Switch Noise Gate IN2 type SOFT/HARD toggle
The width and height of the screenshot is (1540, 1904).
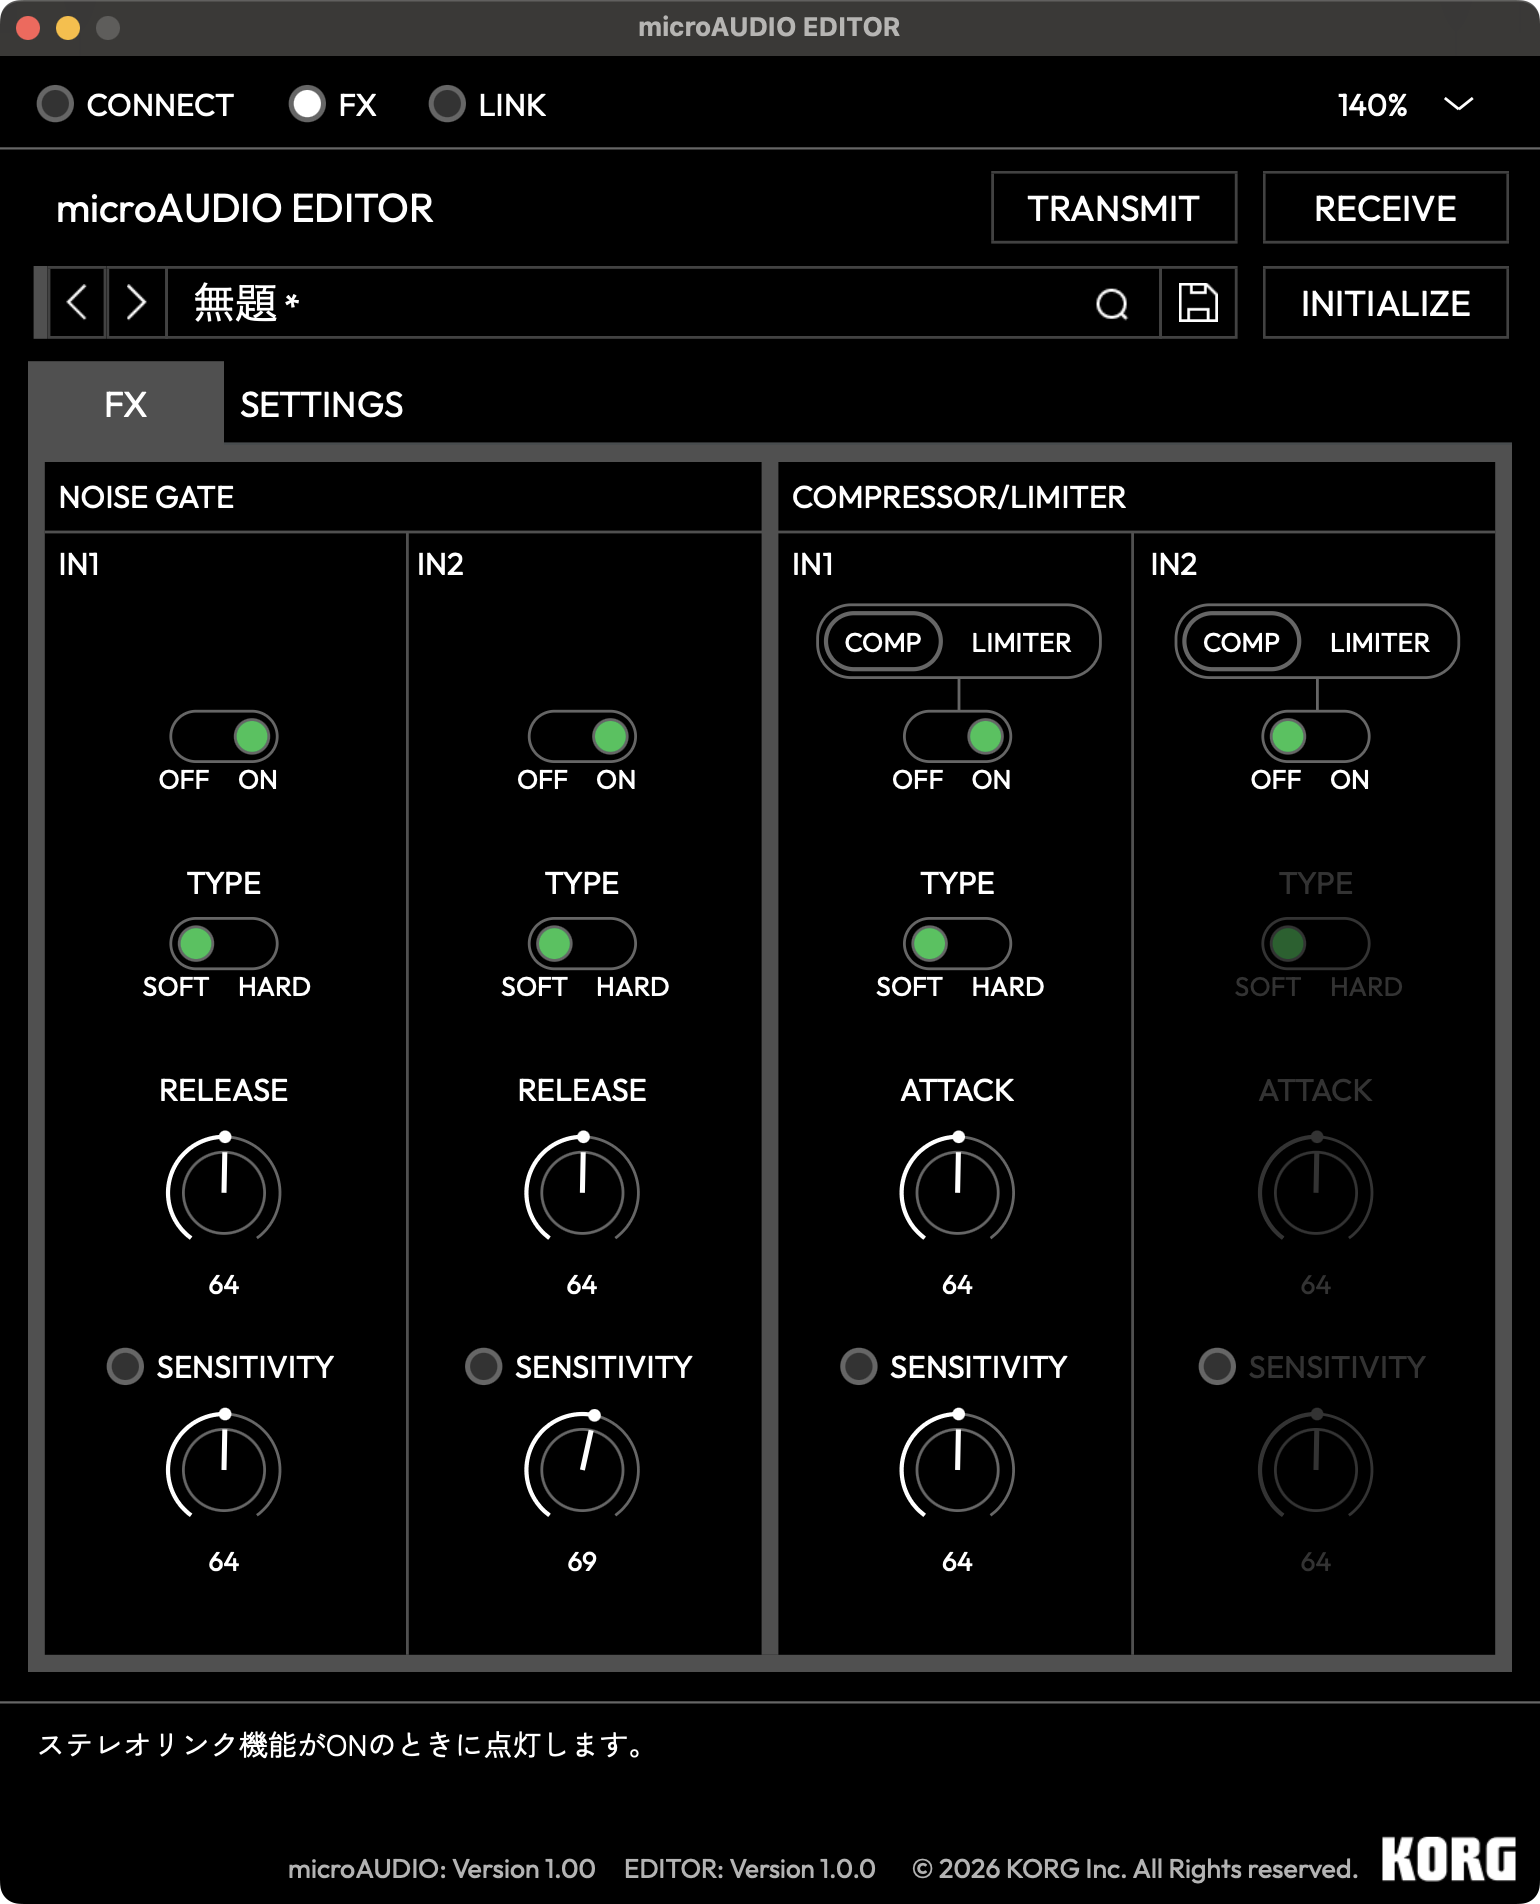tap(582, 943)
